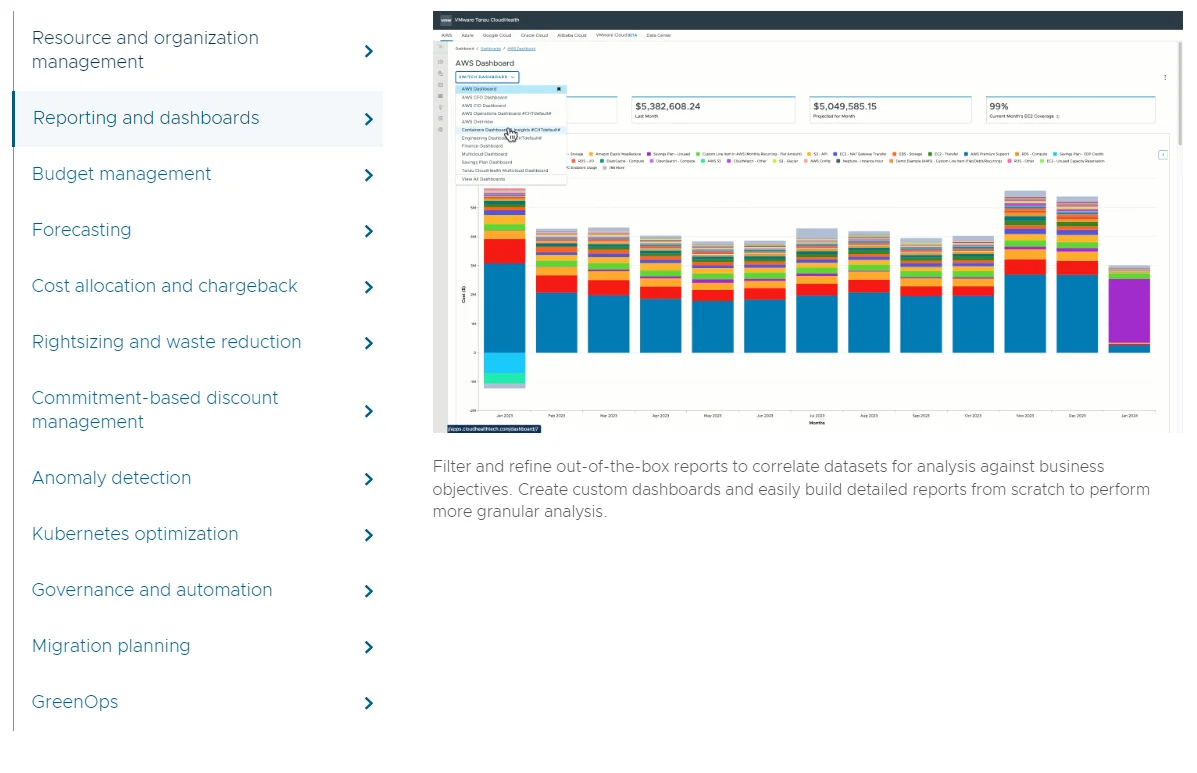Image resolution: width=1197 pixels, height=773 pixels.
Task: Choose the GreenOps menu item
Action: 198,702
